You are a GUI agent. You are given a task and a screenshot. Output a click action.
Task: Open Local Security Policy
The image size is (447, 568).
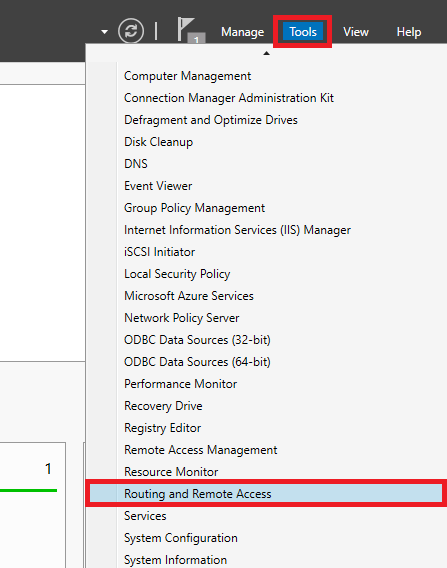(177, 274)
